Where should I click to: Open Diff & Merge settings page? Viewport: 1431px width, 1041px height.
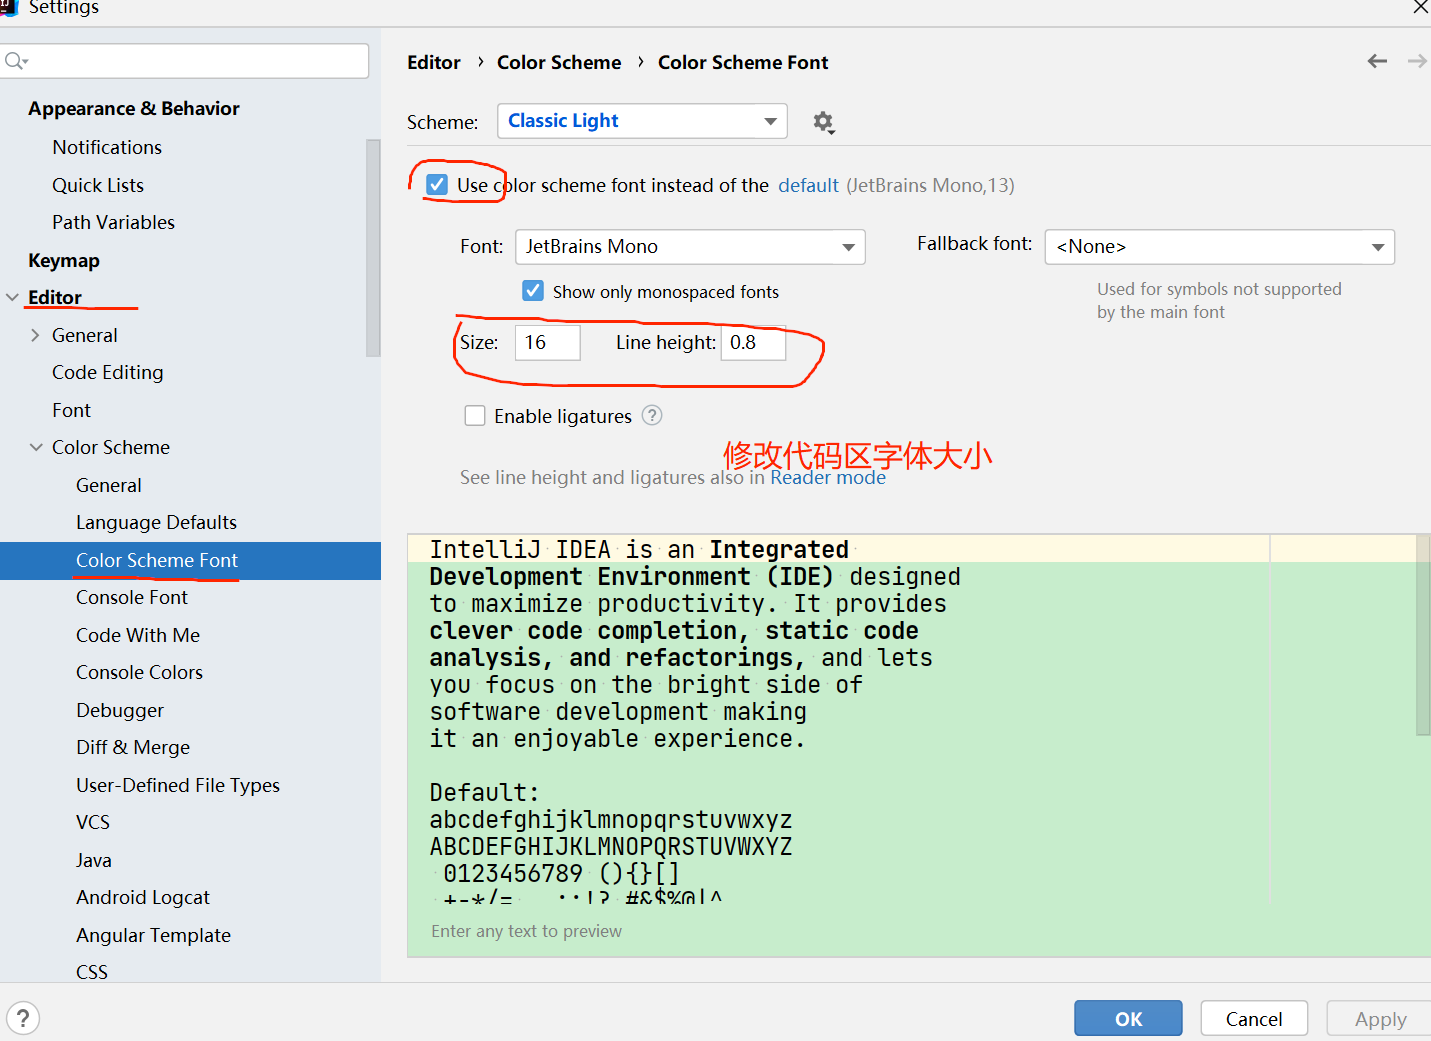[x=133, y=747]
